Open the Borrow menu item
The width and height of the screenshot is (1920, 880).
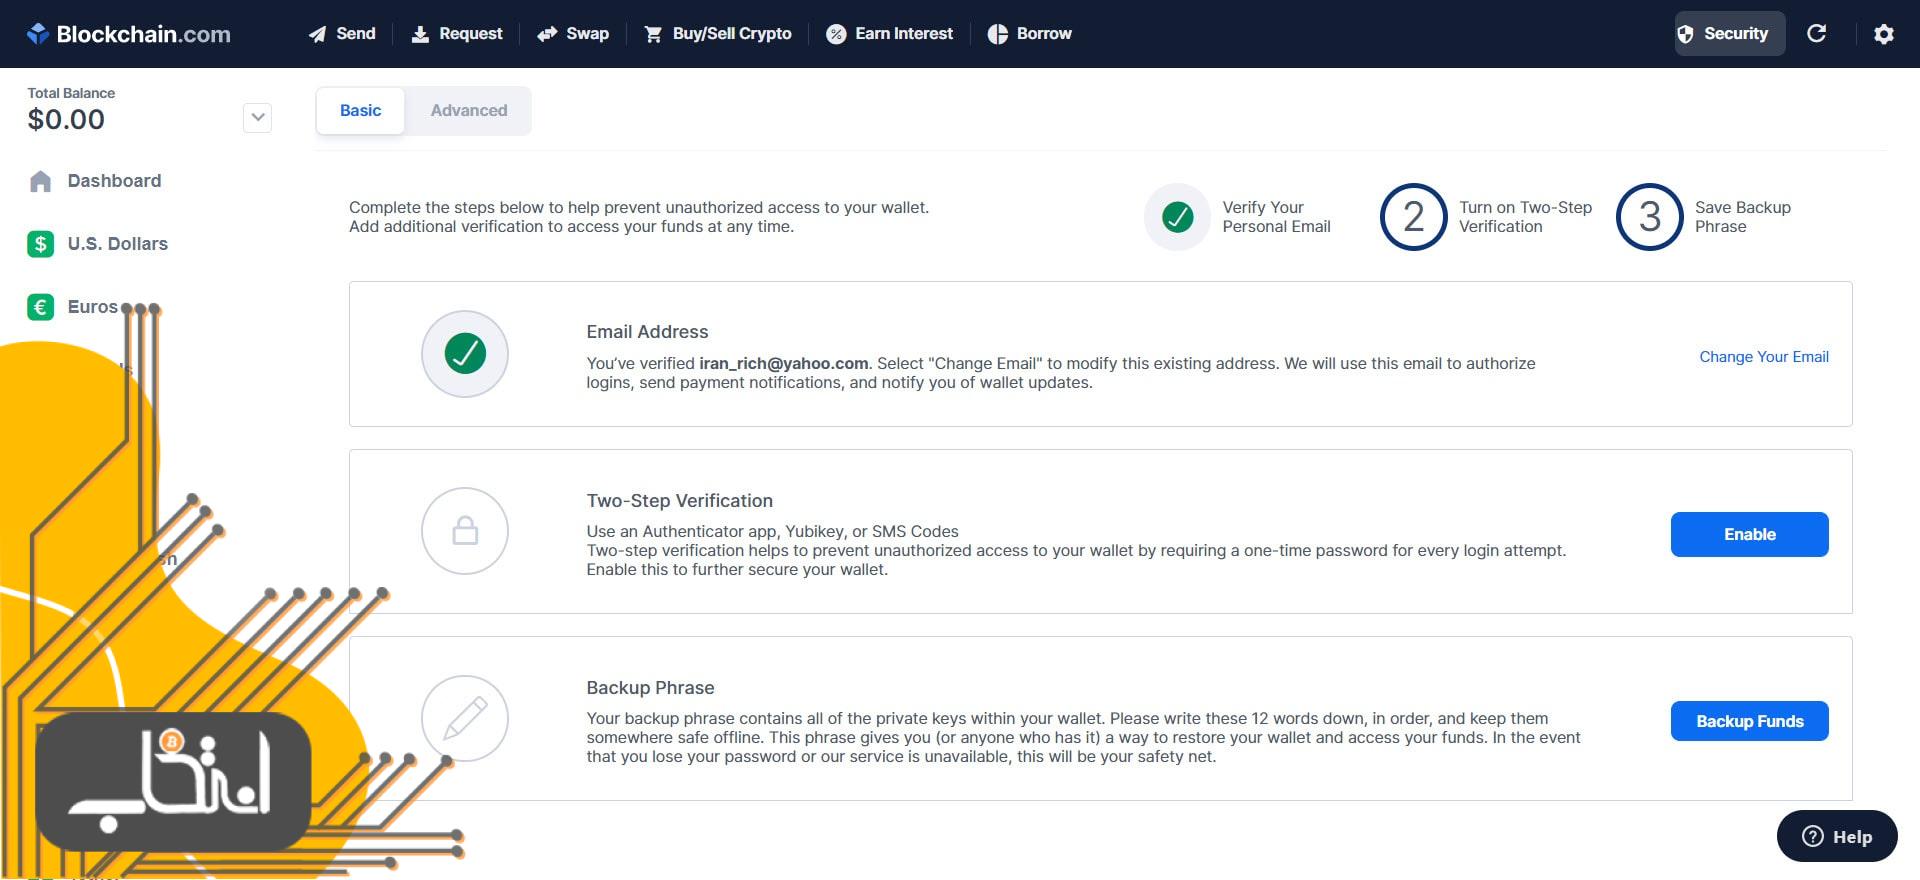[x=1030, y=34]
